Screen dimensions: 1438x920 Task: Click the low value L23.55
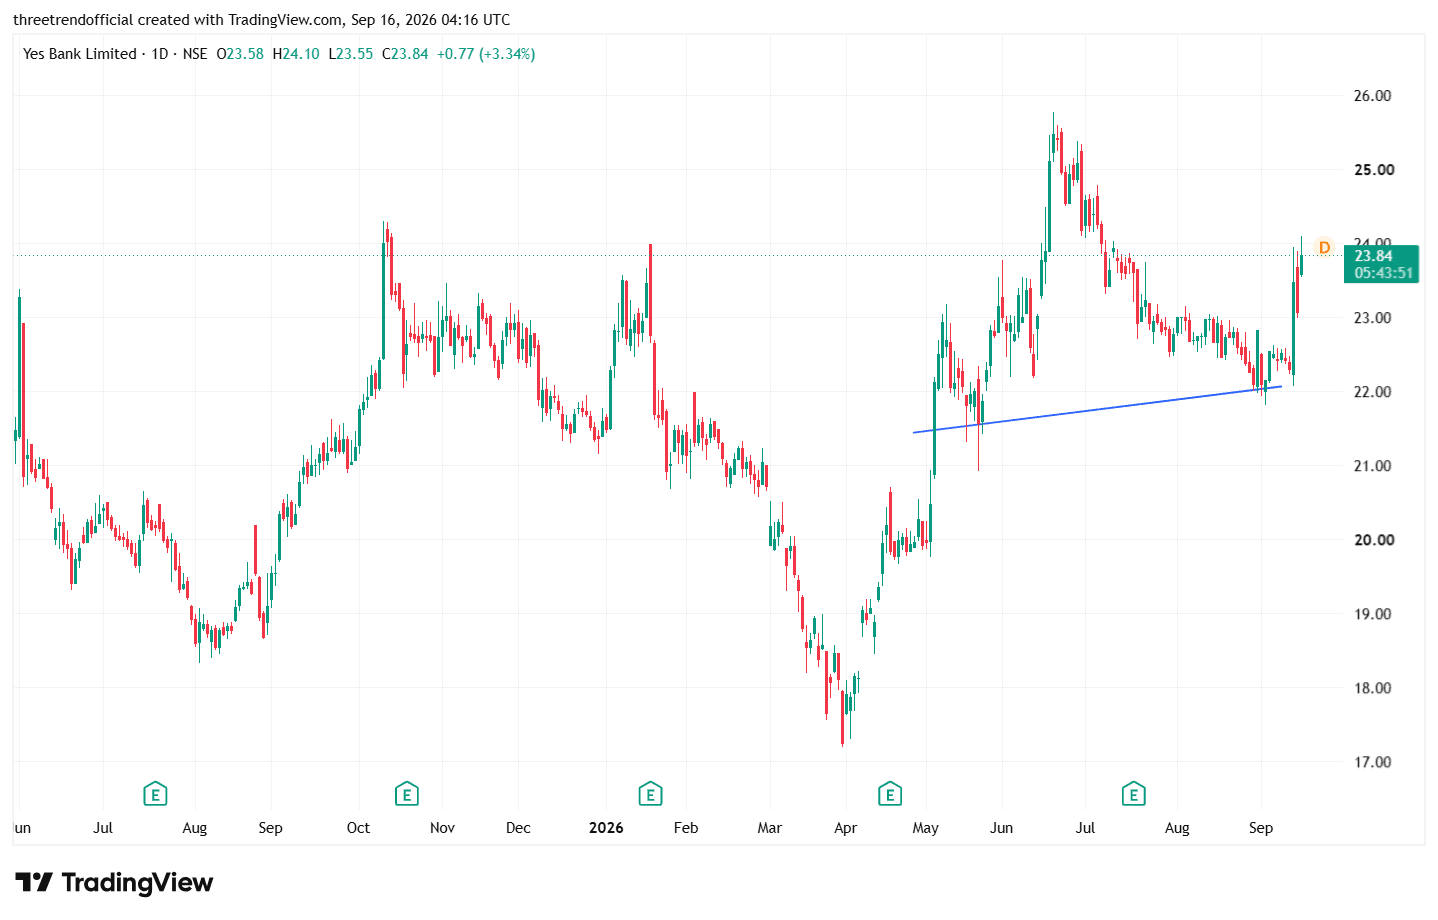click(350, 54)
